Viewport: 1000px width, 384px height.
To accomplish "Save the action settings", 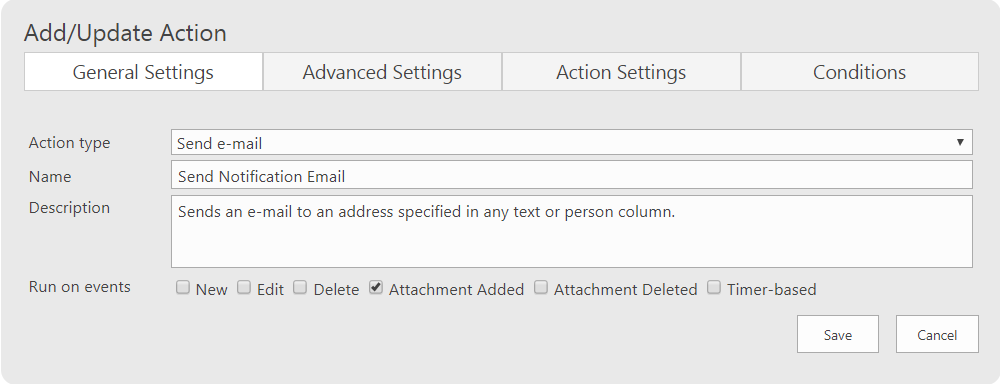I will tap(837, 334).
